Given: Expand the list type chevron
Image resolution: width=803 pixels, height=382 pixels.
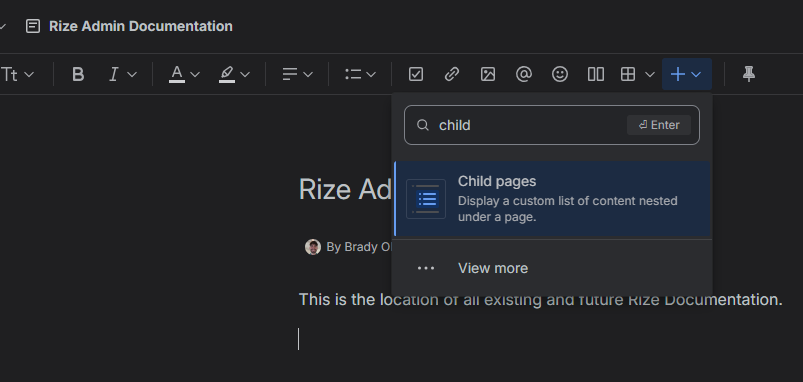Looking at the screenshot, I should (371, 75).
